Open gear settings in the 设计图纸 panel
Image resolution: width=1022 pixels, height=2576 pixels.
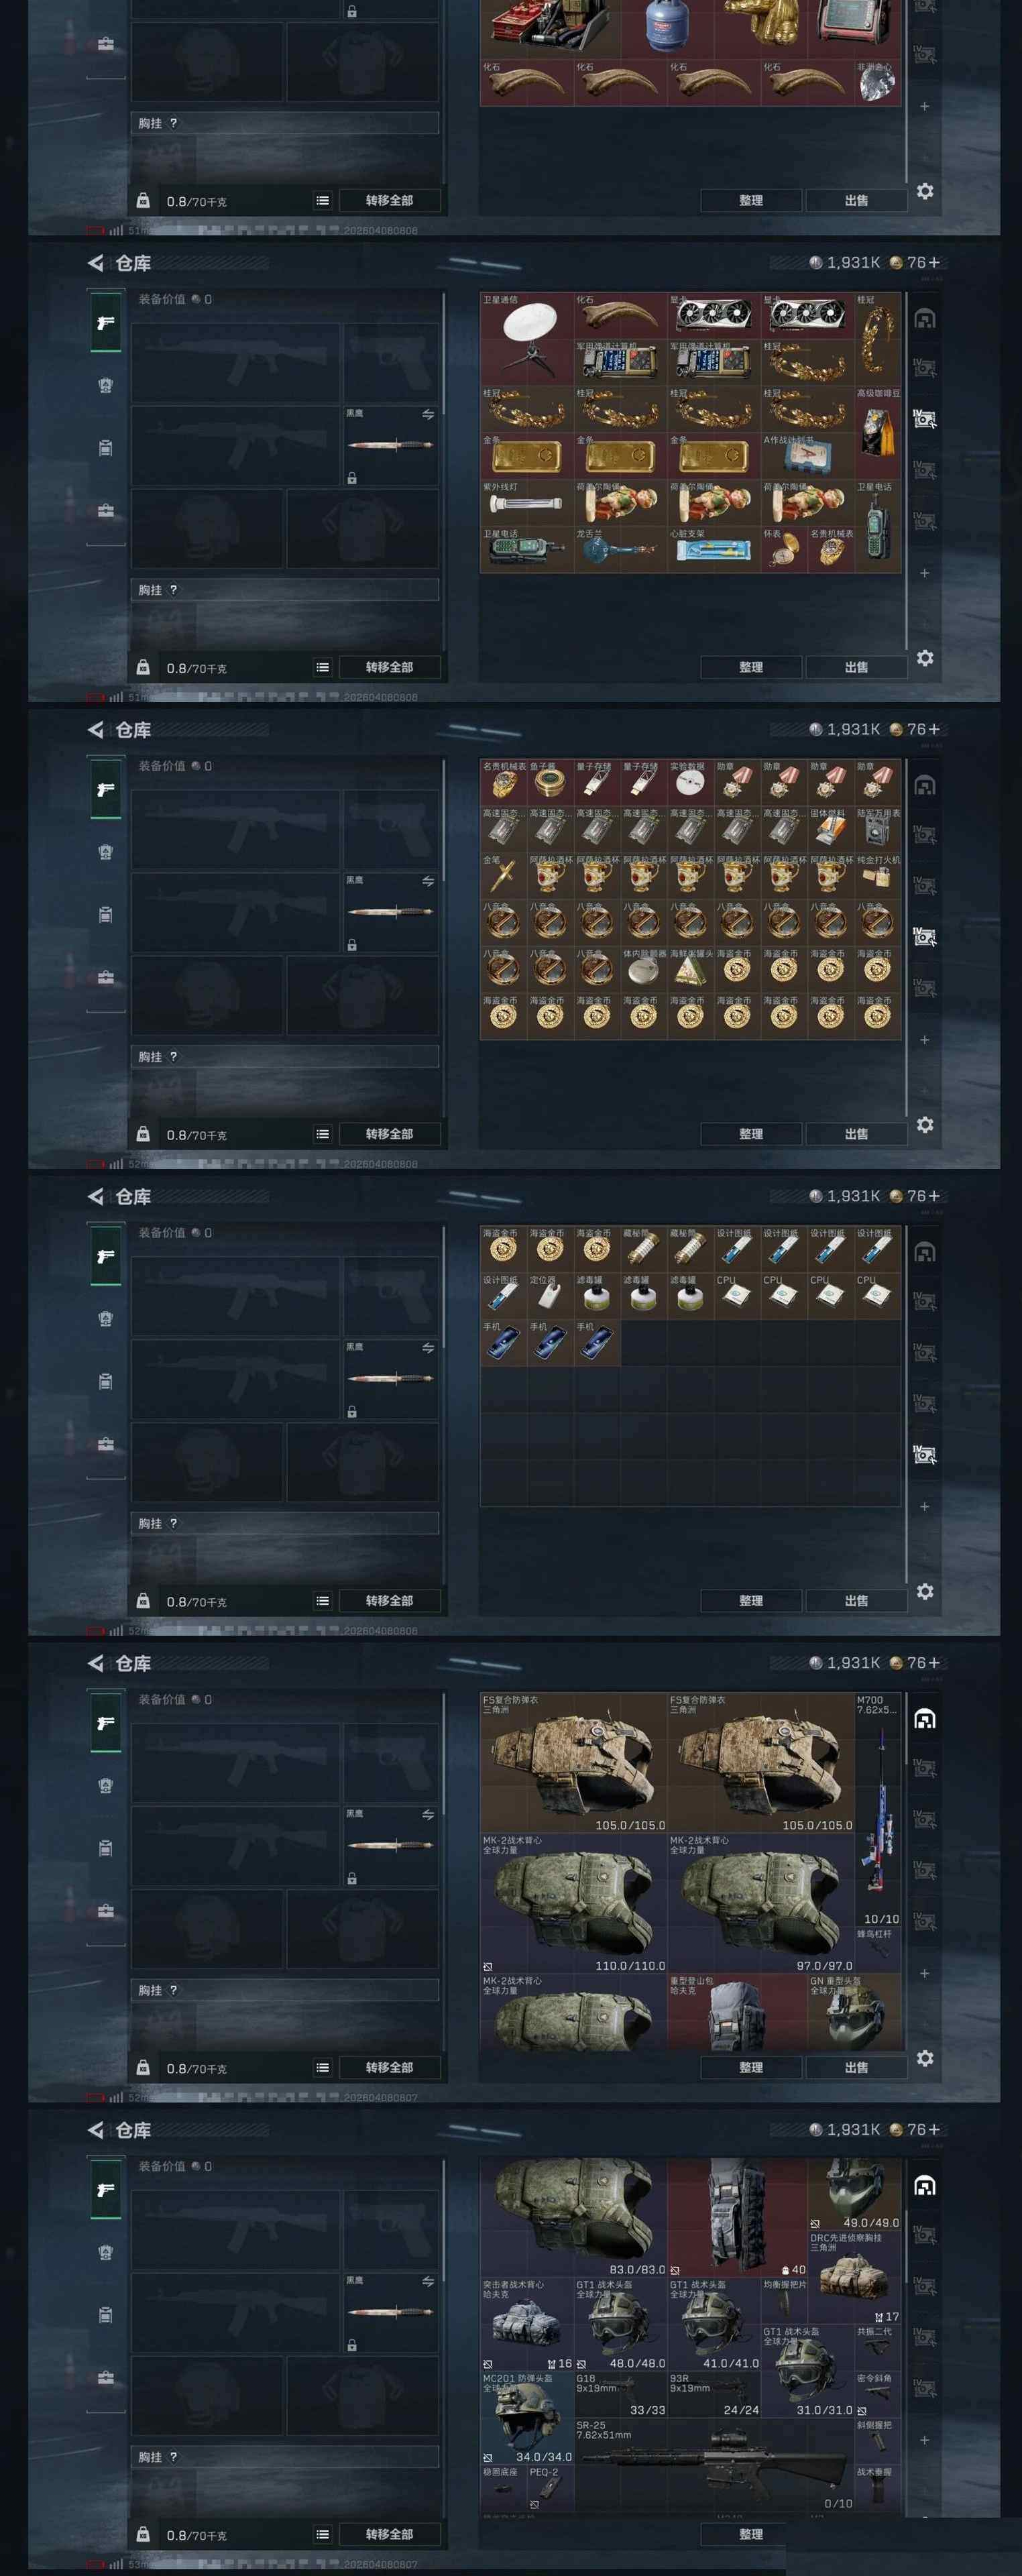pos(925,1591)
